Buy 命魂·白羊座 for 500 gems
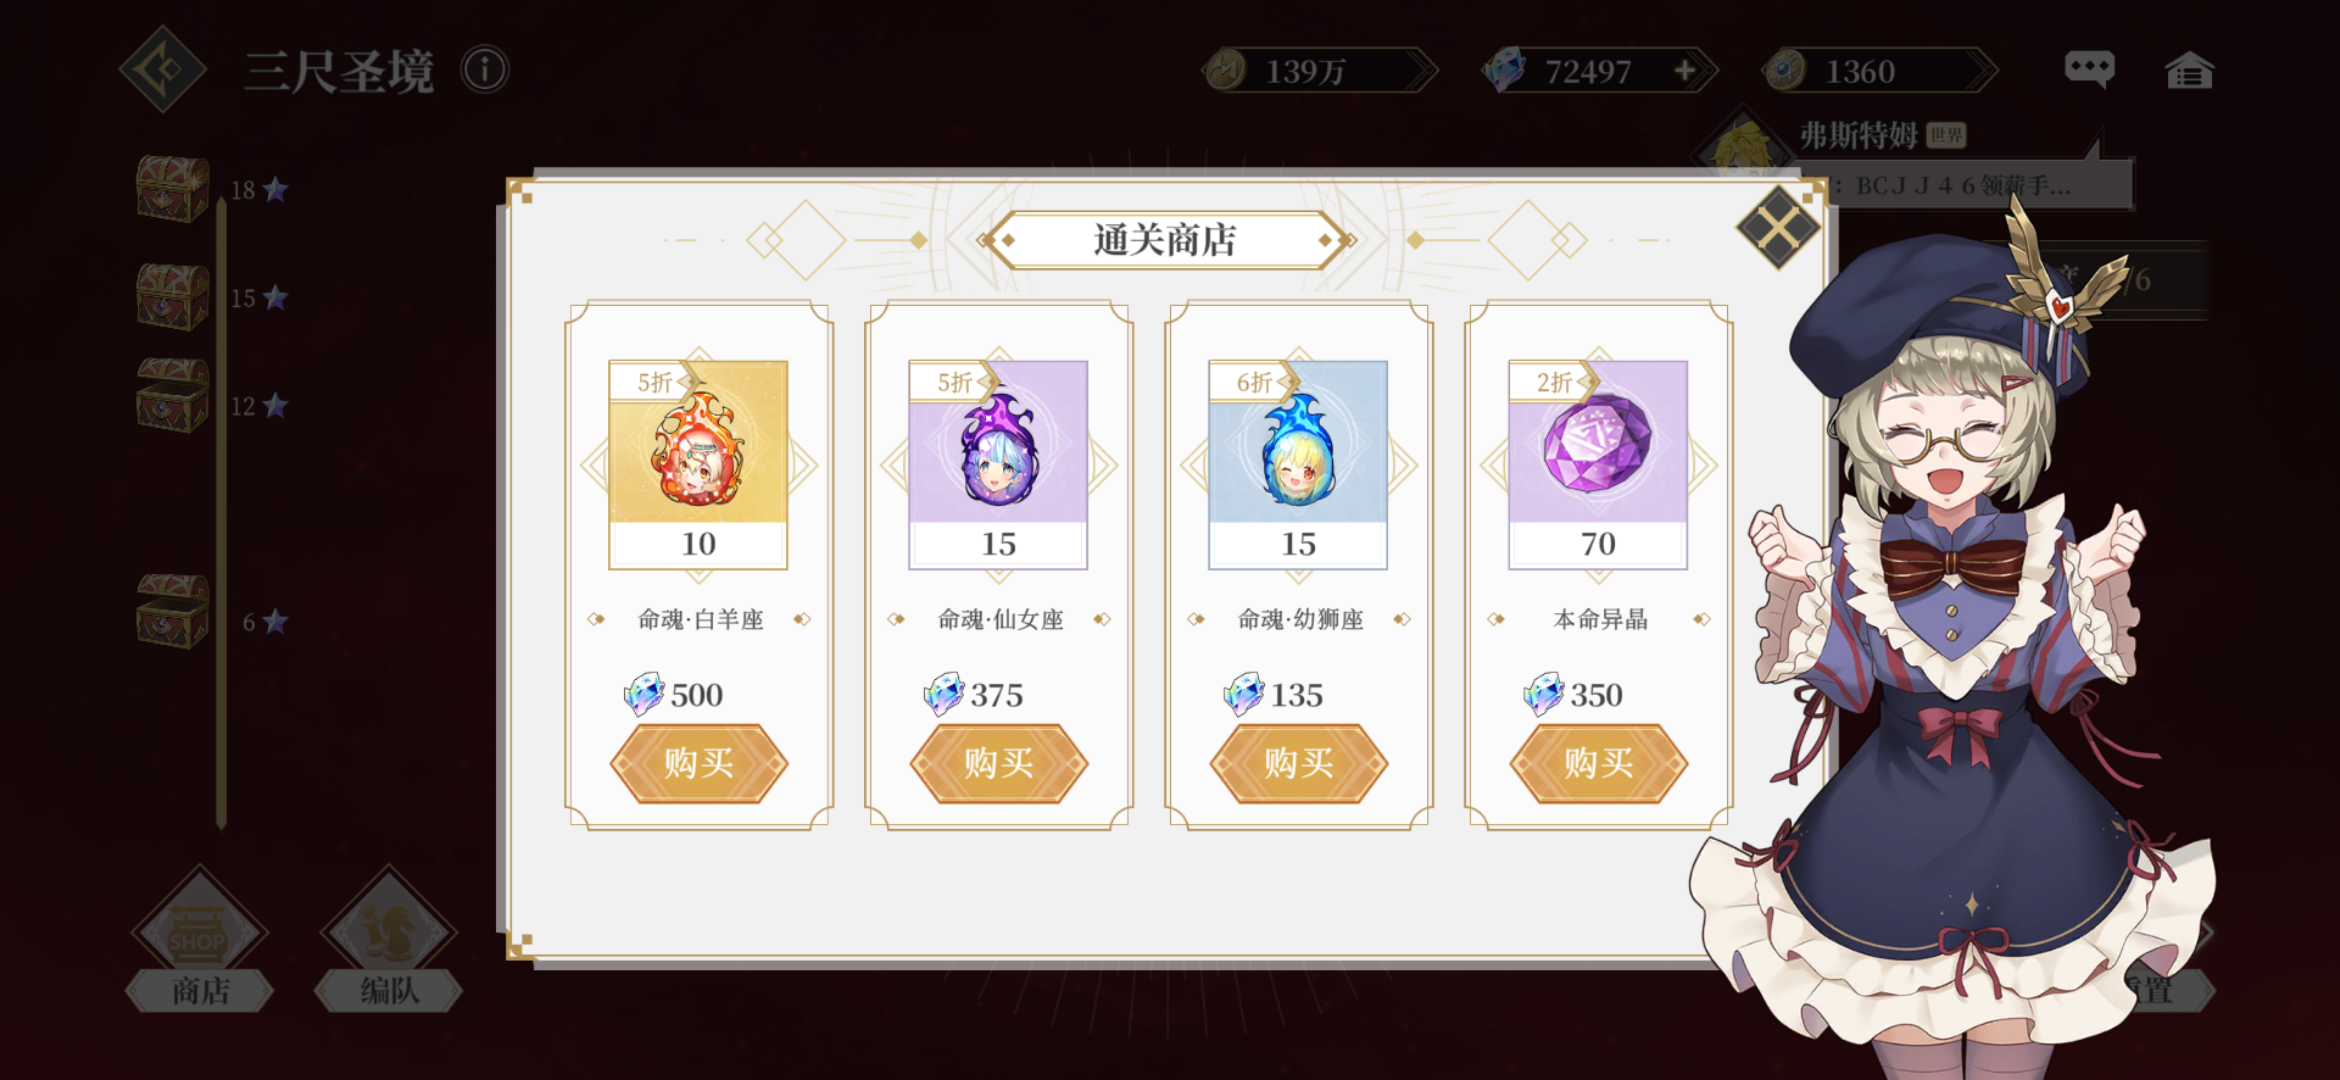Image resolution: width=2340 pixels, height=1080 pixels. (699, 764)
